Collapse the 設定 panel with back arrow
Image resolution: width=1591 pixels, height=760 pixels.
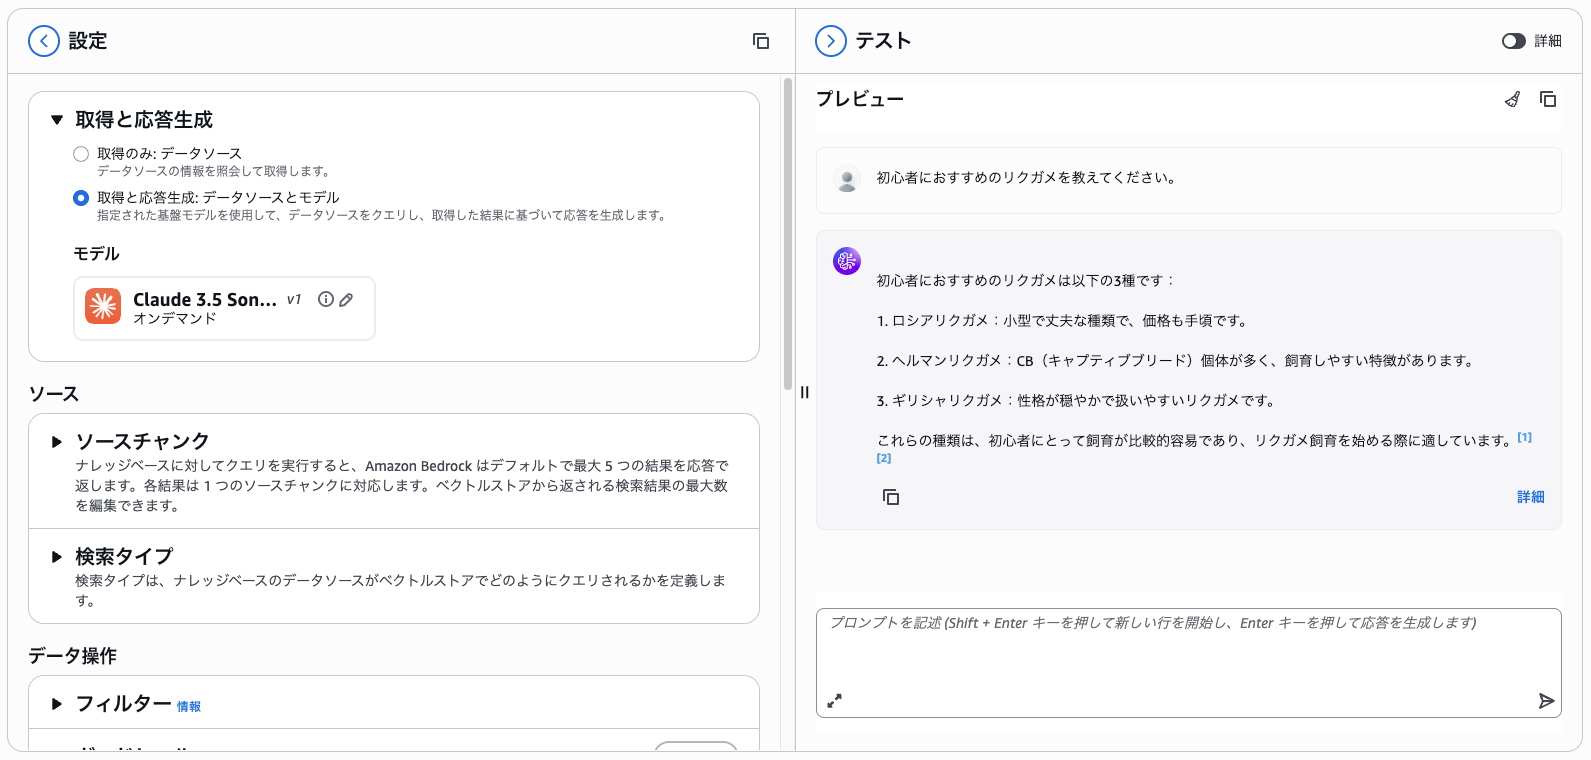(44, 41)
